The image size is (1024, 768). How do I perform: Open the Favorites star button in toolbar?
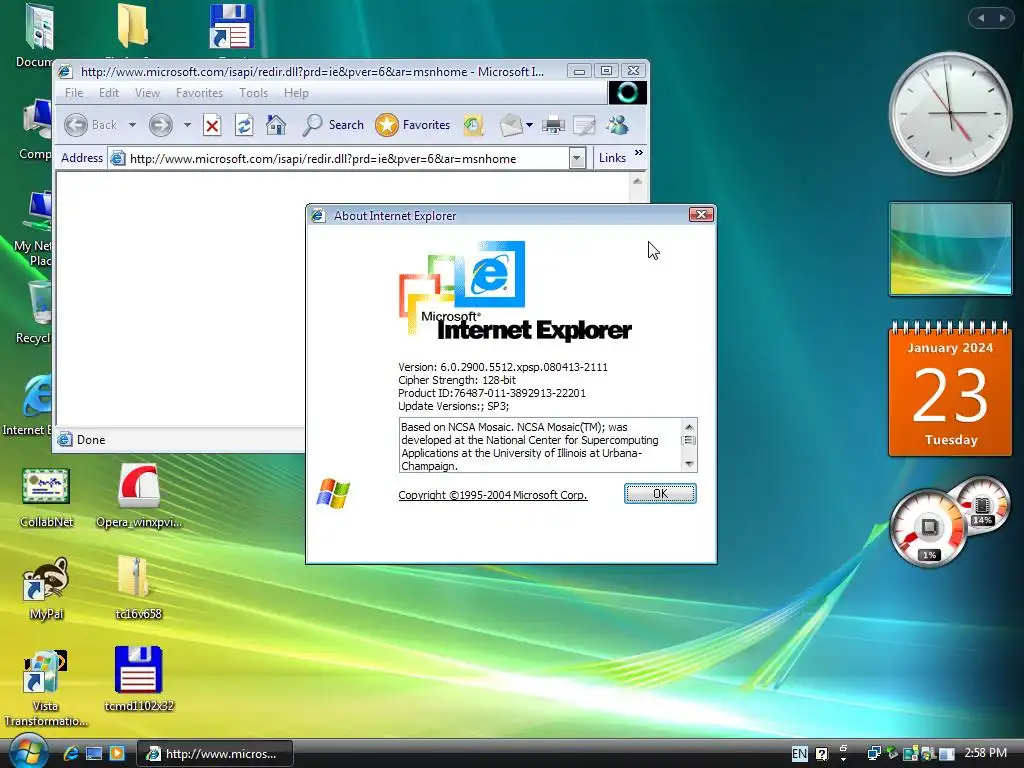[413, 125]
